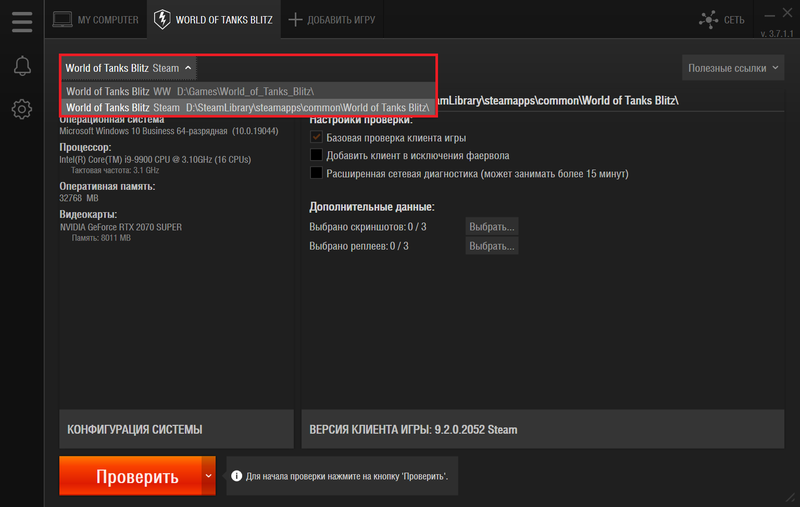Open arrow dropdown next to Проверить
Screen dimensions: 800x507
click(209, 476)
